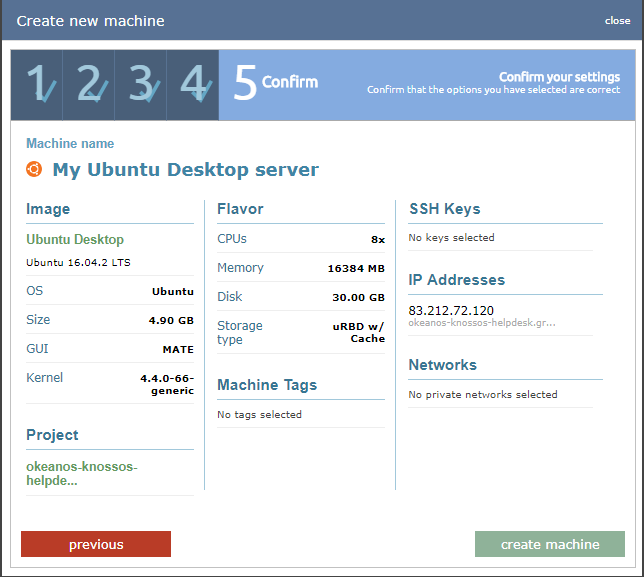The width and height of the screenshot is (644, 577).
Task: Click the Networks section heading
Action: click(x=442, y=365)
